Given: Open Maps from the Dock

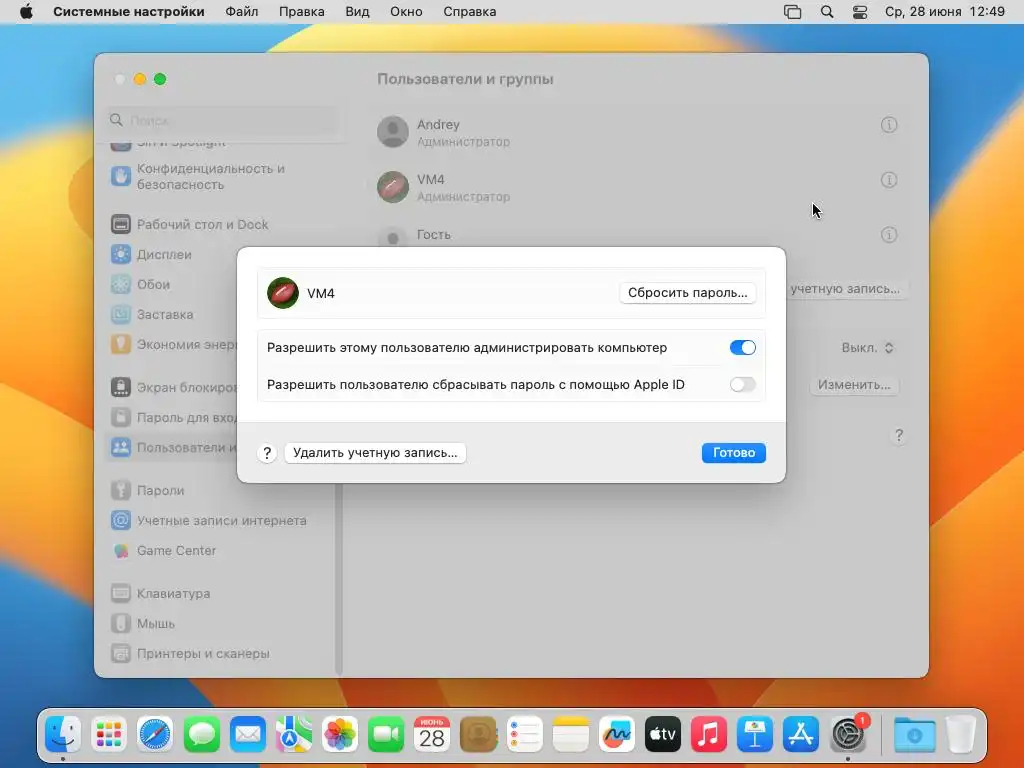Looking at the screenshot, I should point(294,734).
